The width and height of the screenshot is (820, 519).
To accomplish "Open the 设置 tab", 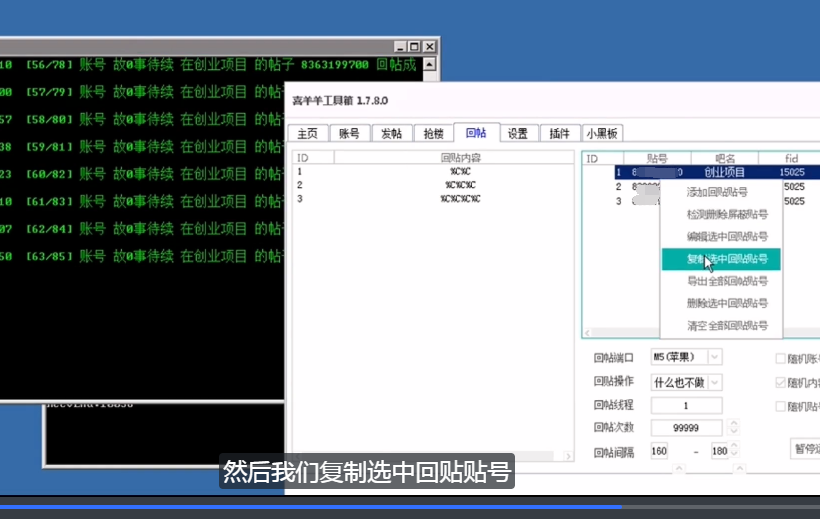I will (518, 133).
